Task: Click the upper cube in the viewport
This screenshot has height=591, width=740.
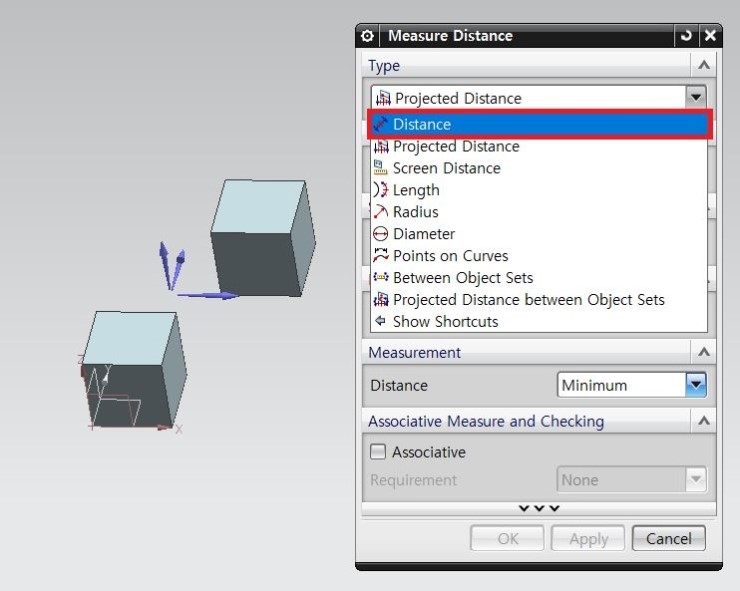Action: [261, 238]
